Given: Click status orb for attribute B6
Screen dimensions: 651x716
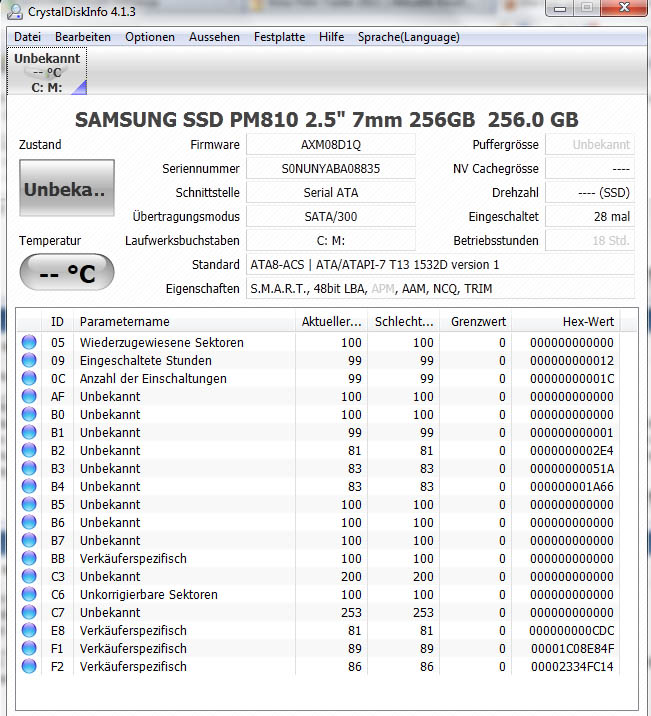Looking at the screenshot, I should [29, 522].
